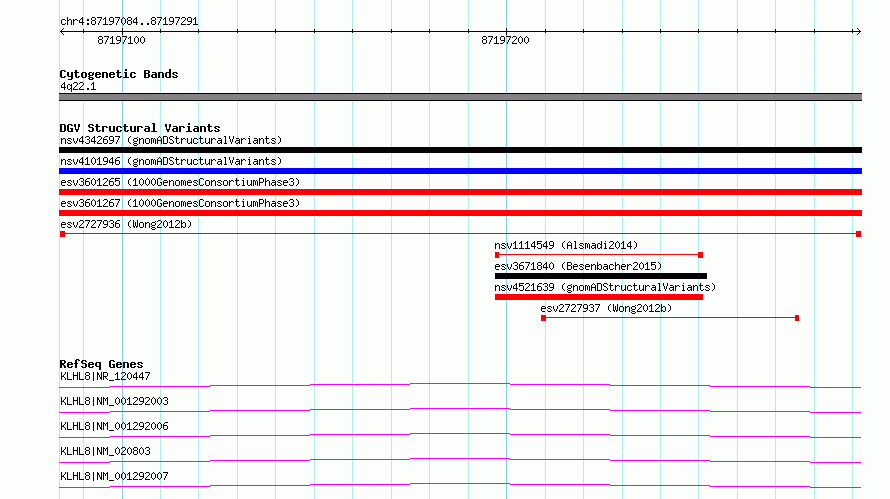
Task: Open the KLHL8|NM_001292007 transcript label
Action: point(114,476)
